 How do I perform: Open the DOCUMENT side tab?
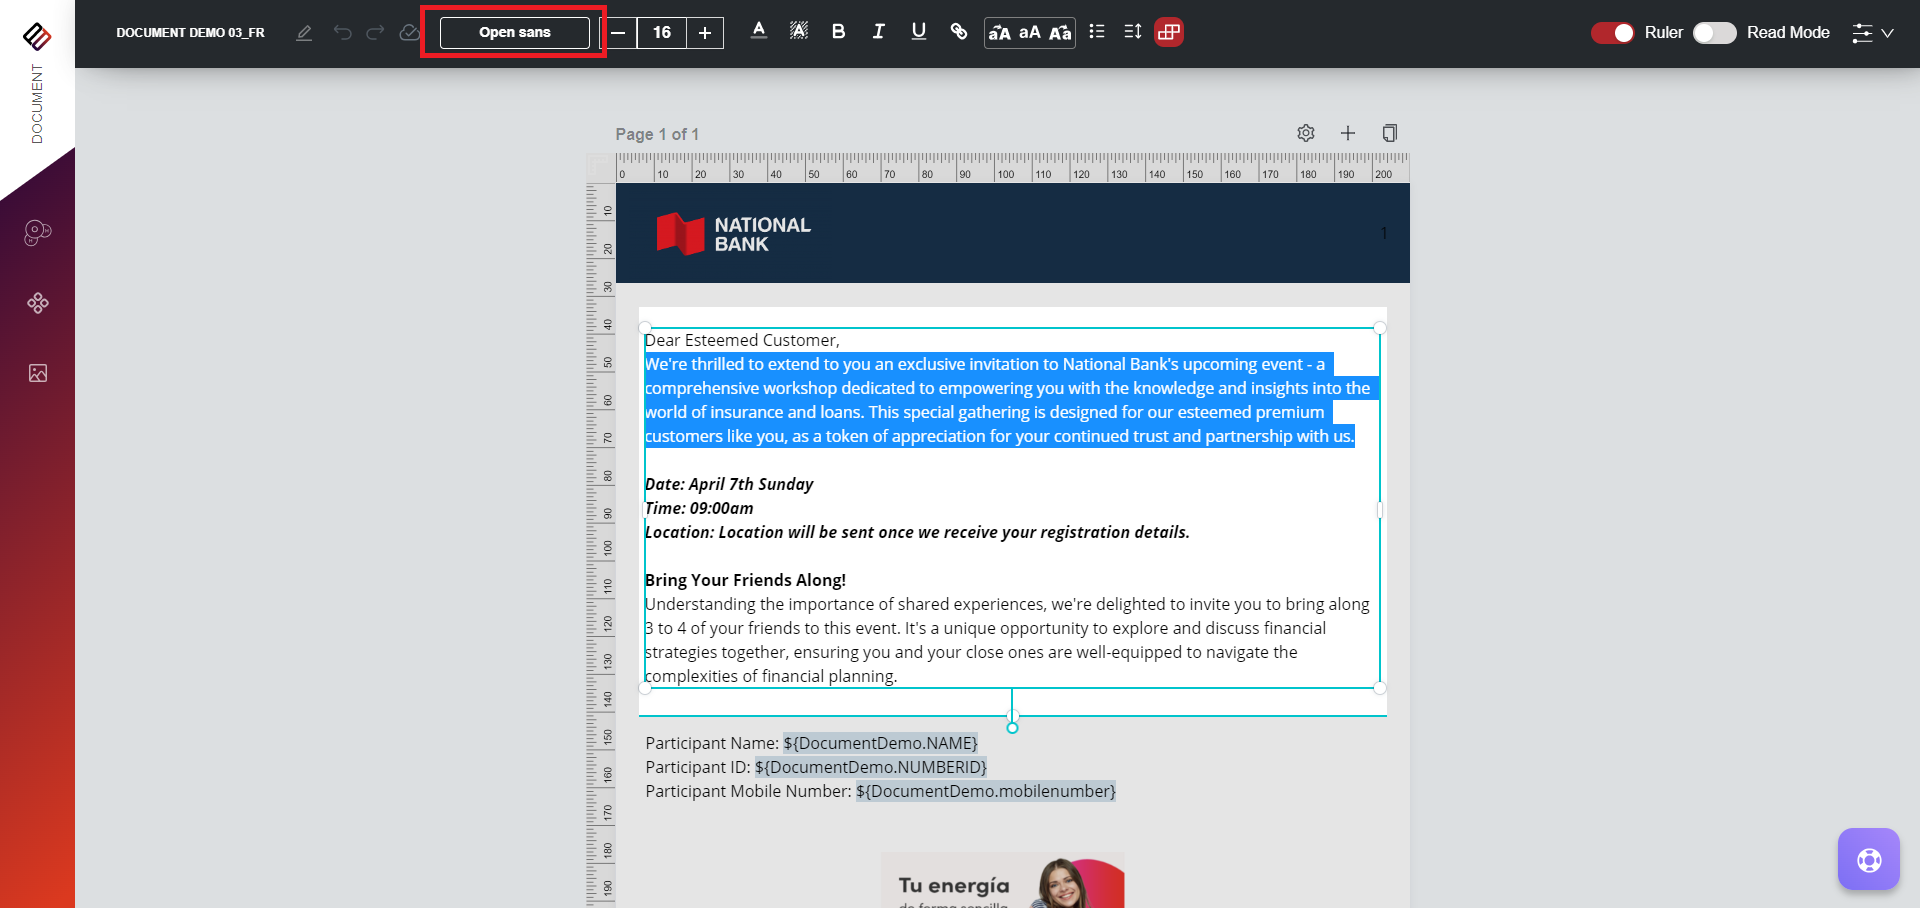[37, 104]
